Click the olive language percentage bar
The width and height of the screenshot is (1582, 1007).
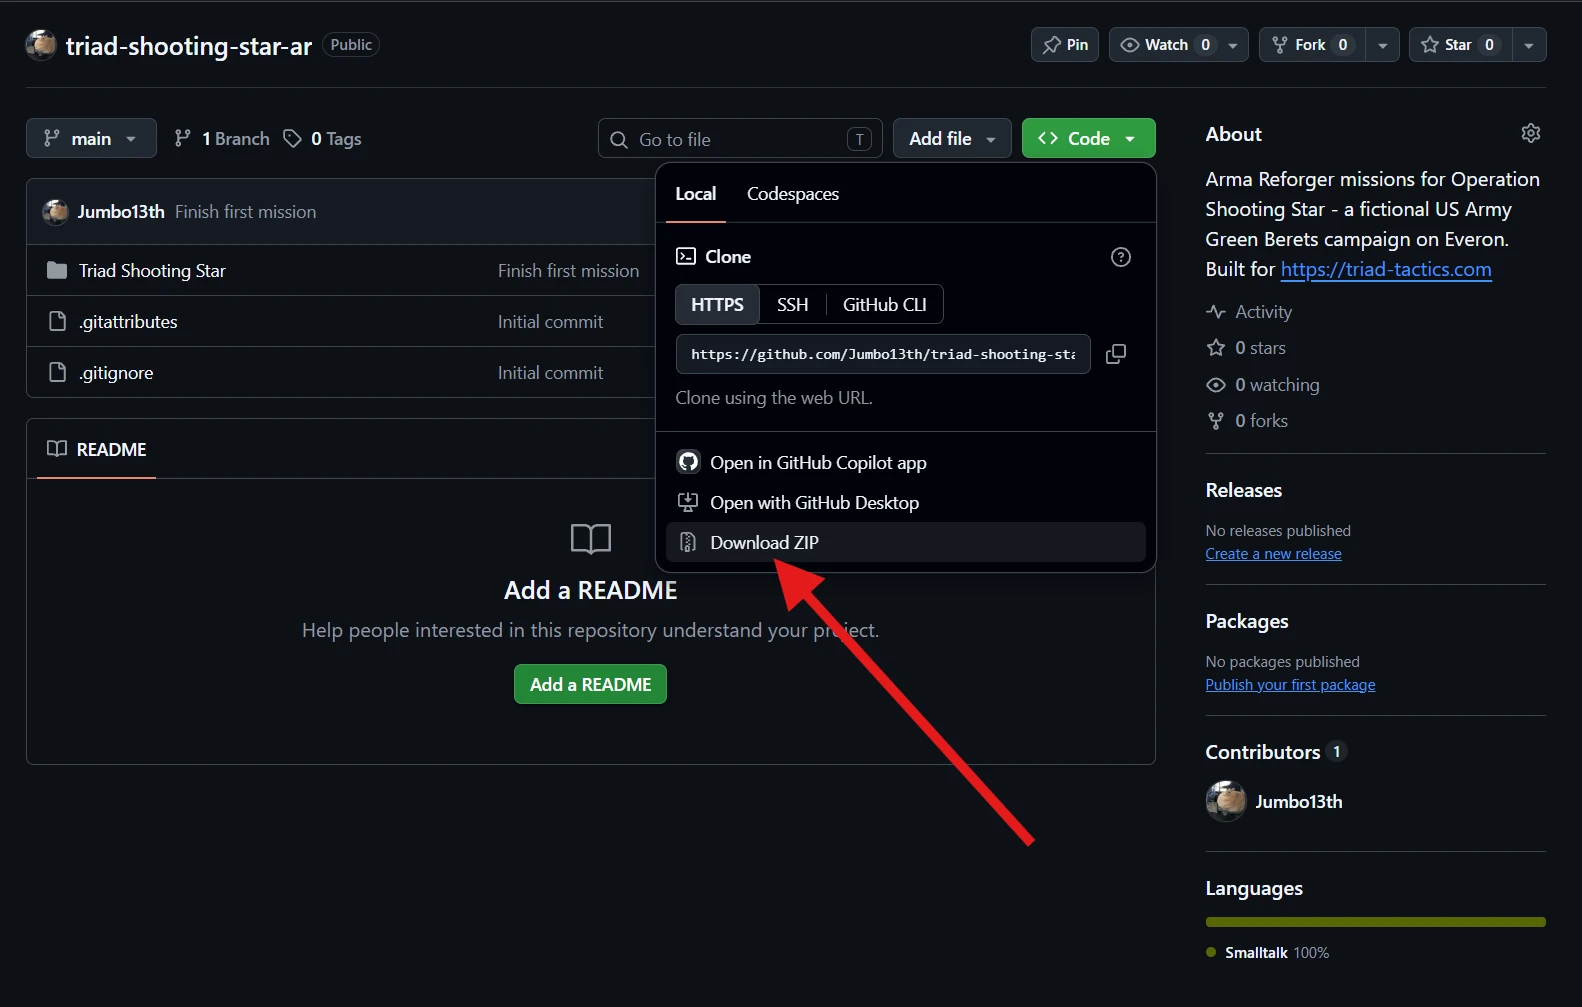1376,922
